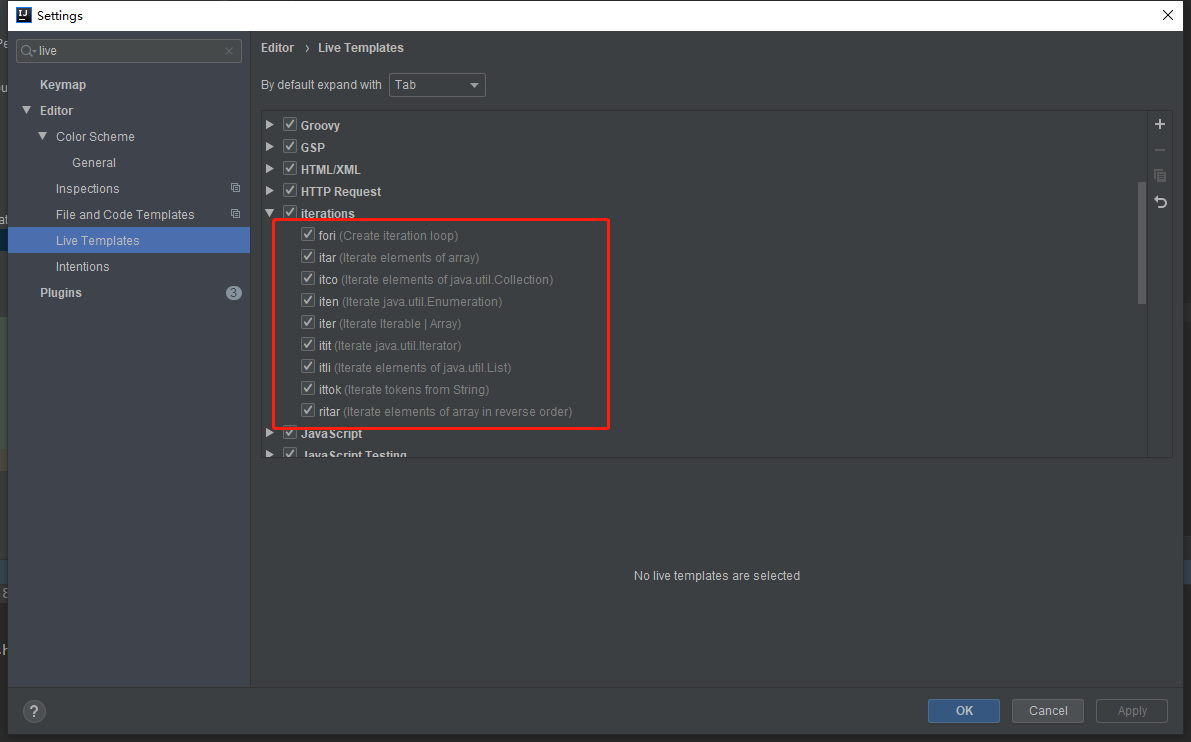Image resolution: width=1191 pixels, height=742 pixels.
Task: Click the remove template minus icon
Action: [x=1160, y=150]
